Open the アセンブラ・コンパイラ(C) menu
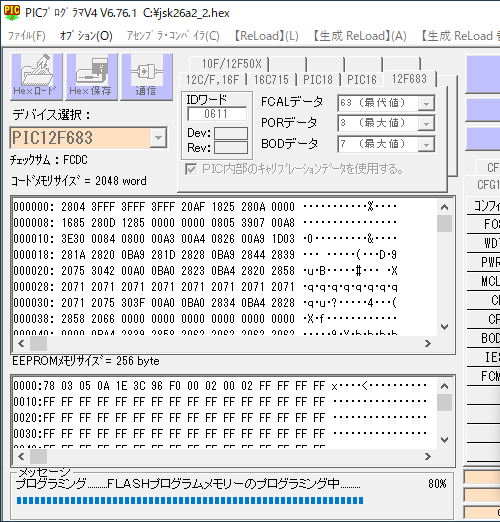The height and width of the screenshot is (522, 500). pyautogui.click(x=173, y=35)
